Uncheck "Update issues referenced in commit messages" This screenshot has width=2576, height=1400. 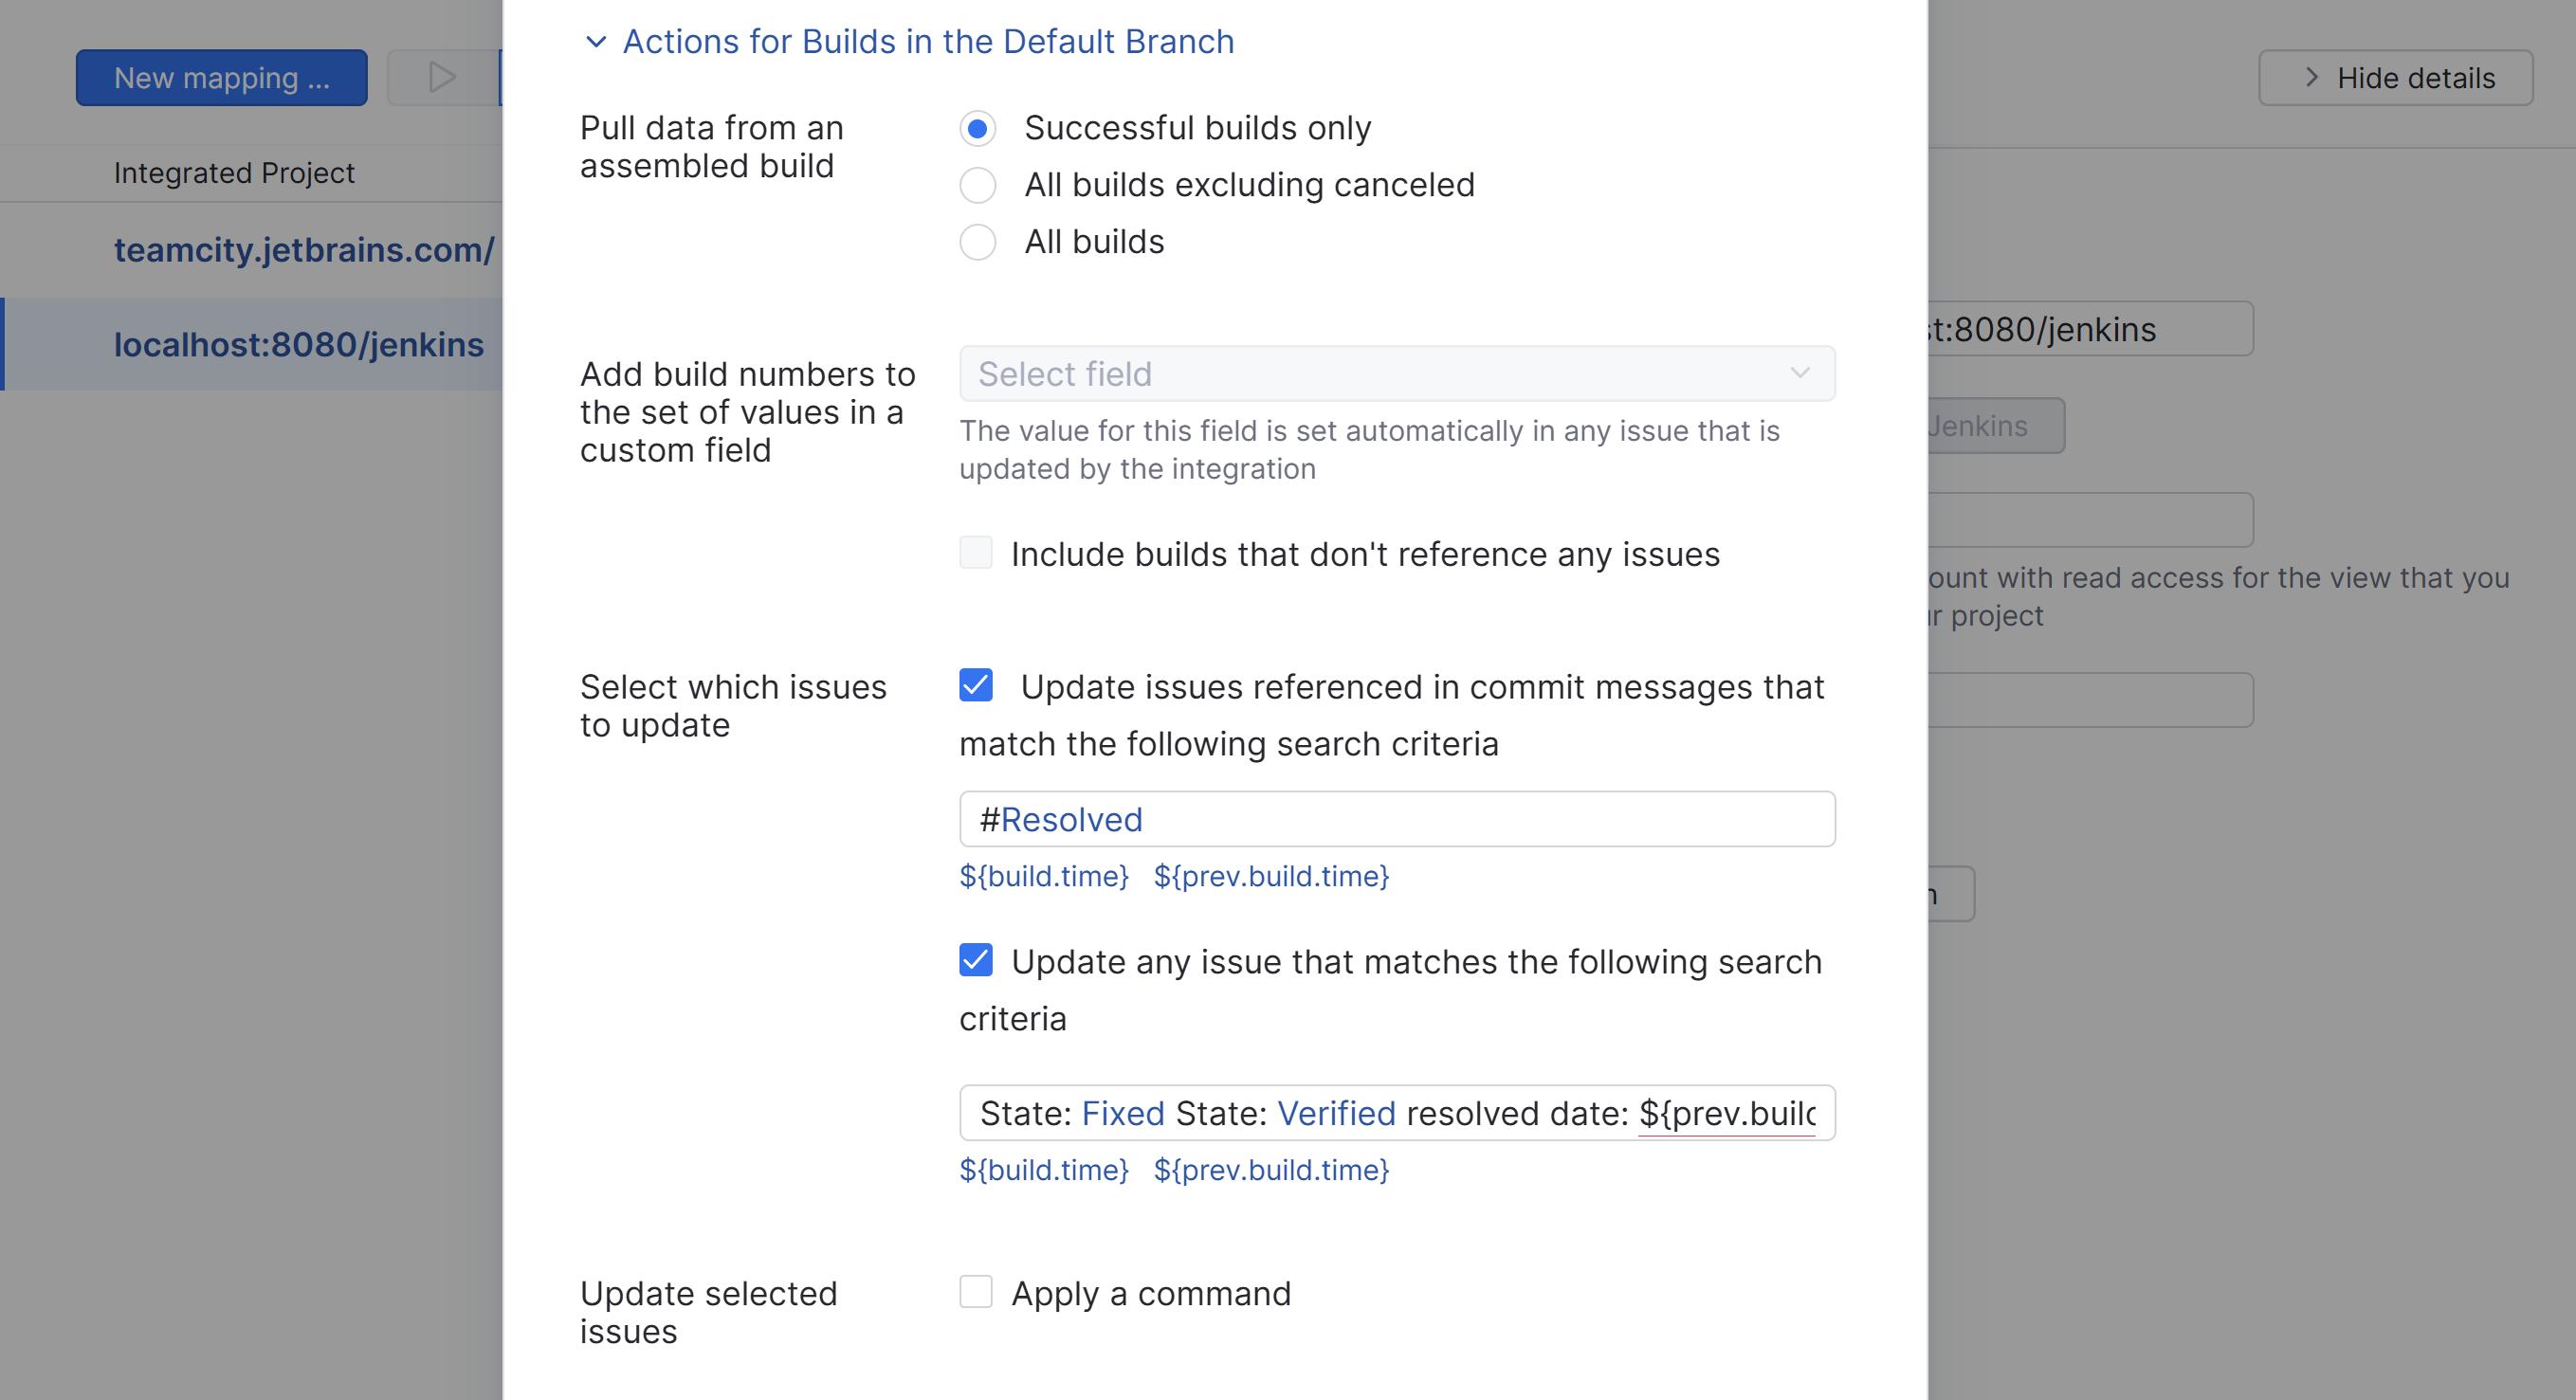(x=975, y=685)
